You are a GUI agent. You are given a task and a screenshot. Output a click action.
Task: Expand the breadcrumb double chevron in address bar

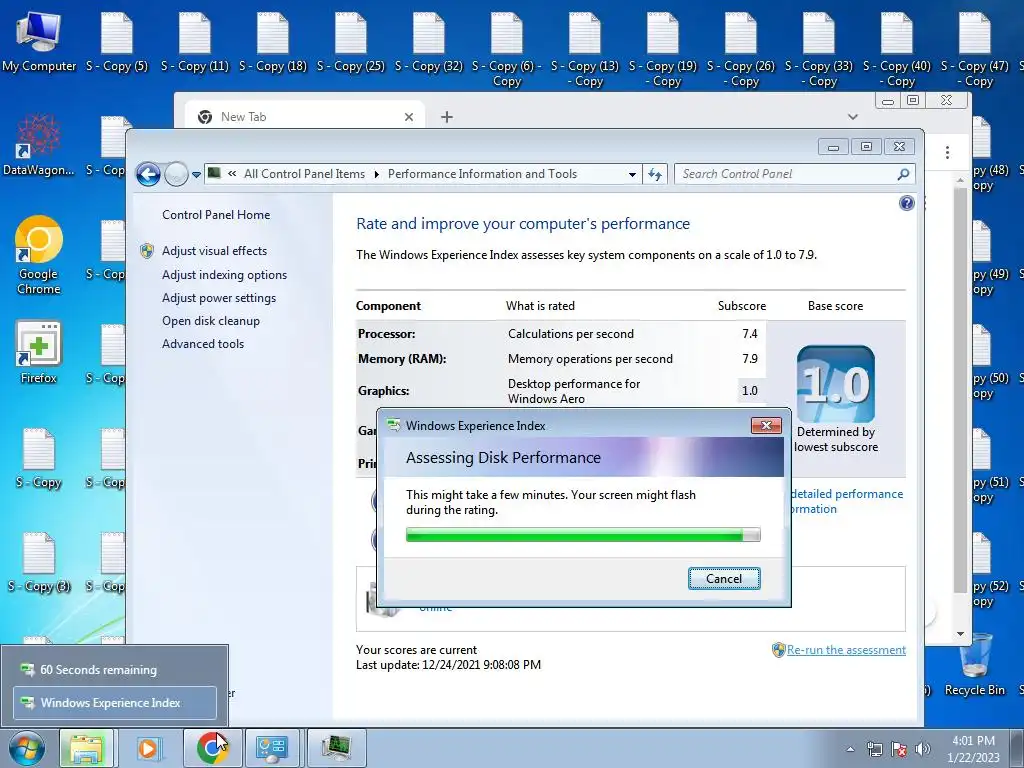point(232,174)
